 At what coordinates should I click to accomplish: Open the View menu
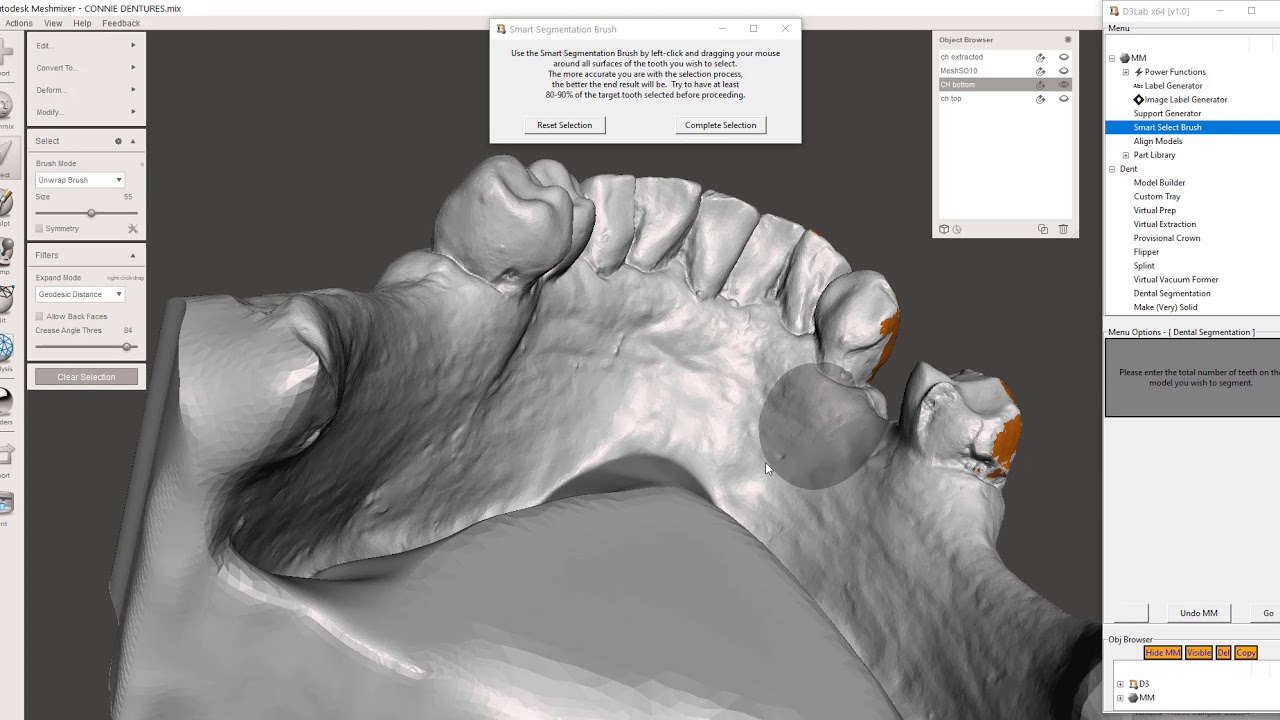(x=53, y=23)
